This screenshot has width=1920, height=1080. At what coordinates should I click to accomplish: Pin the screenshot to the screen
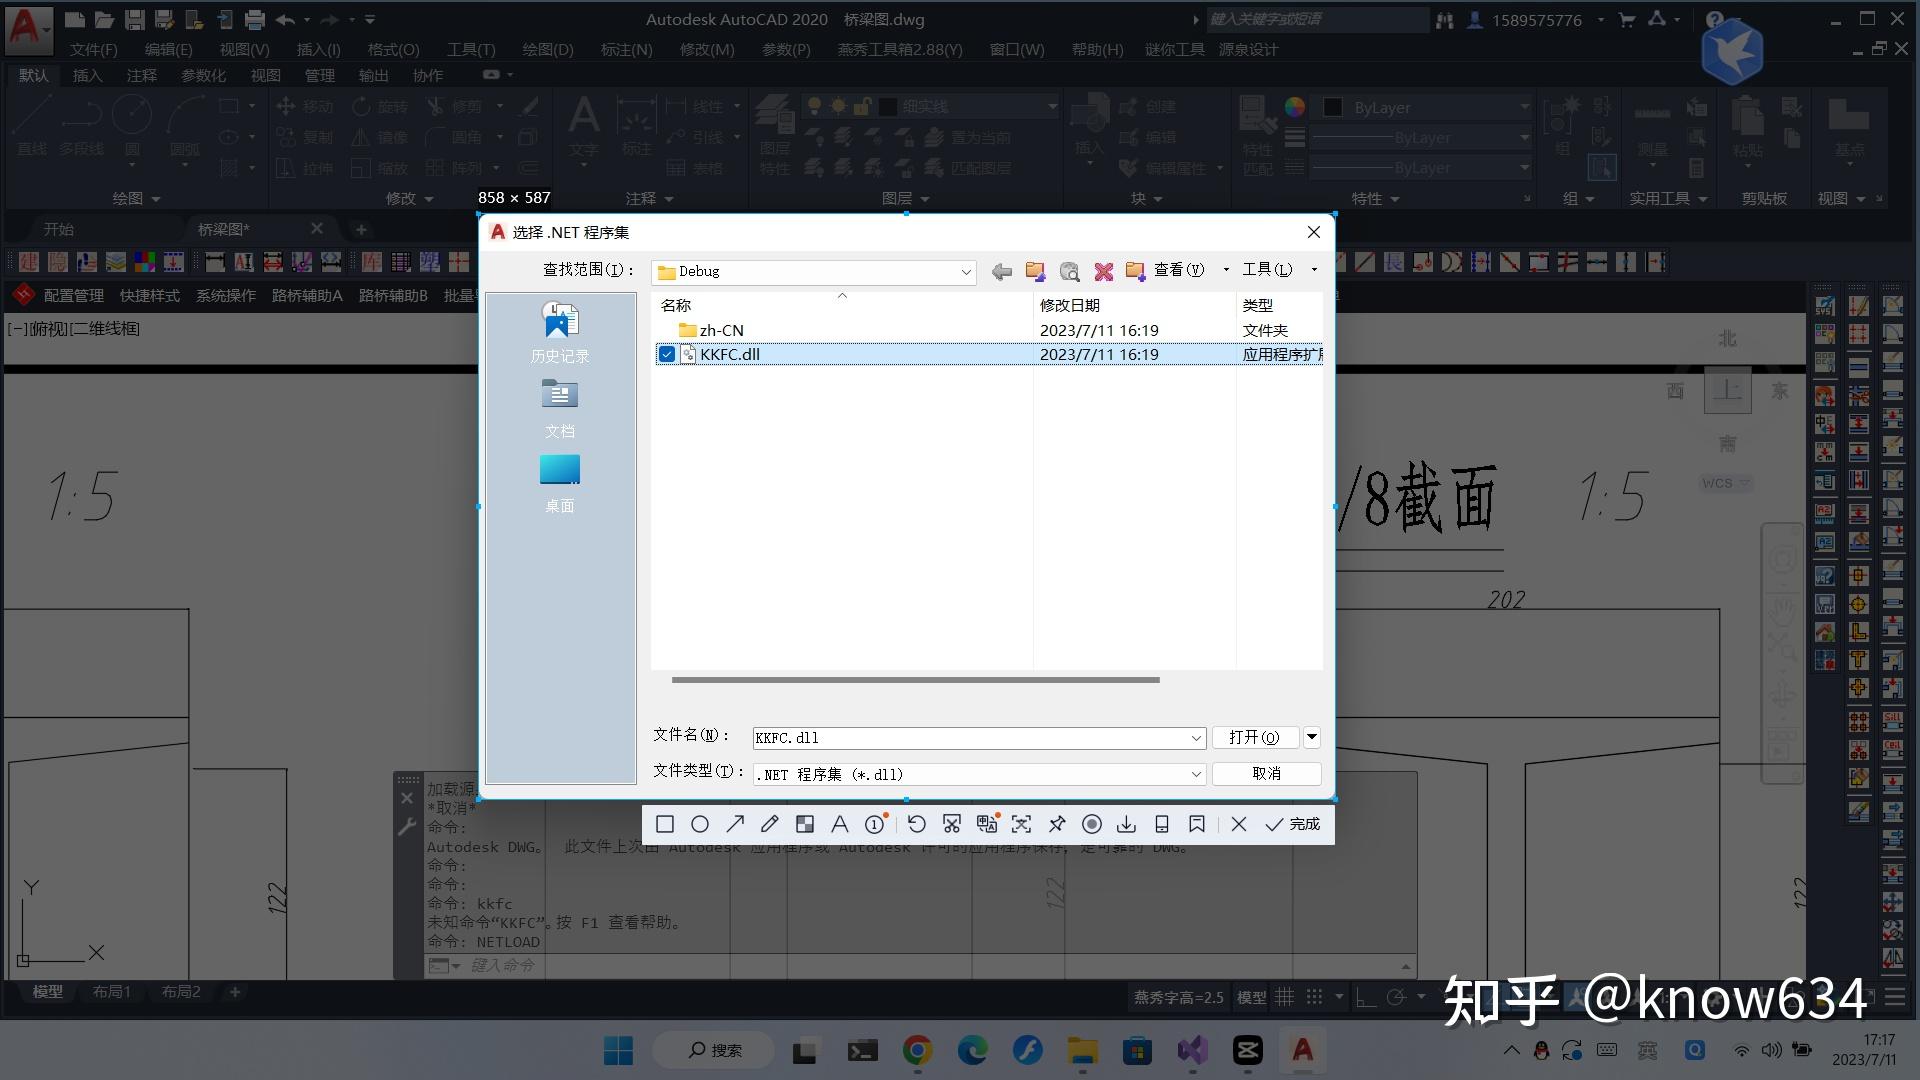click(1056, 823)
